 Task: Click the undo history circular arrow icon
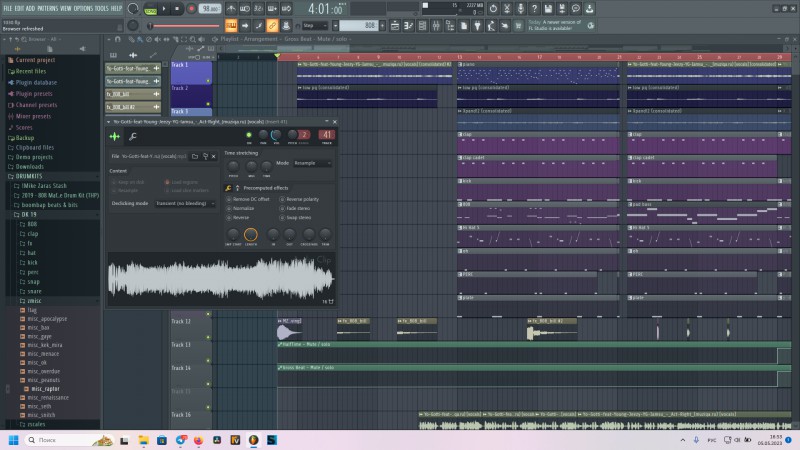[493, 9]
